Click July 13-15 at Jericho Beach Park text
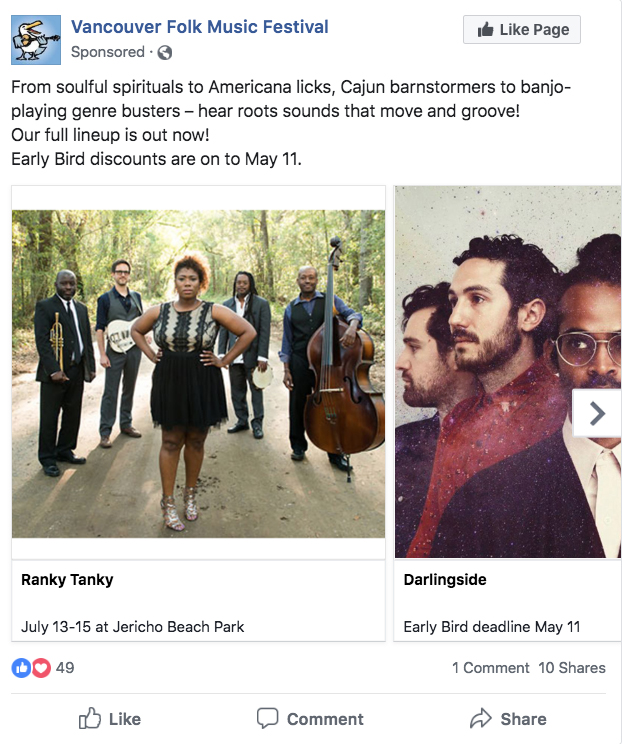This screenshot has width=622, height=744. point(132,627)
